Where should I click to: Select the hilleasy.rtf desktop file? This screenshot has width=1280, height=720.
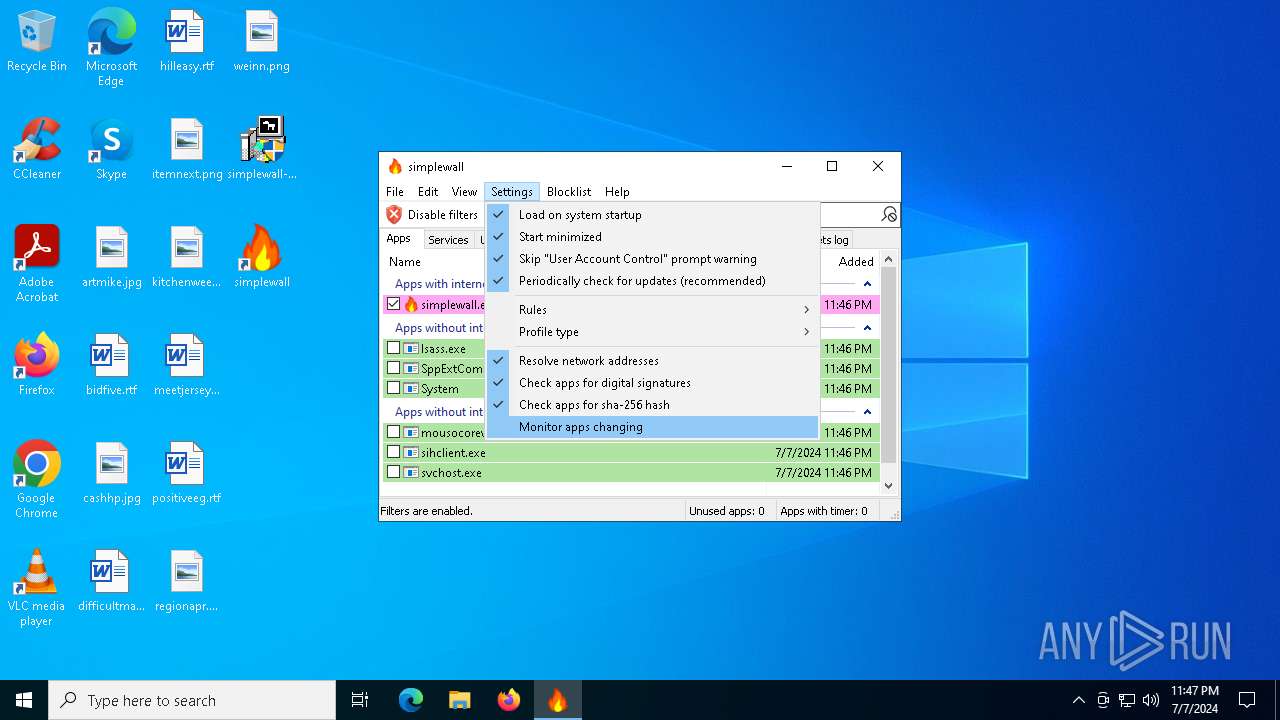pos(186,42)
